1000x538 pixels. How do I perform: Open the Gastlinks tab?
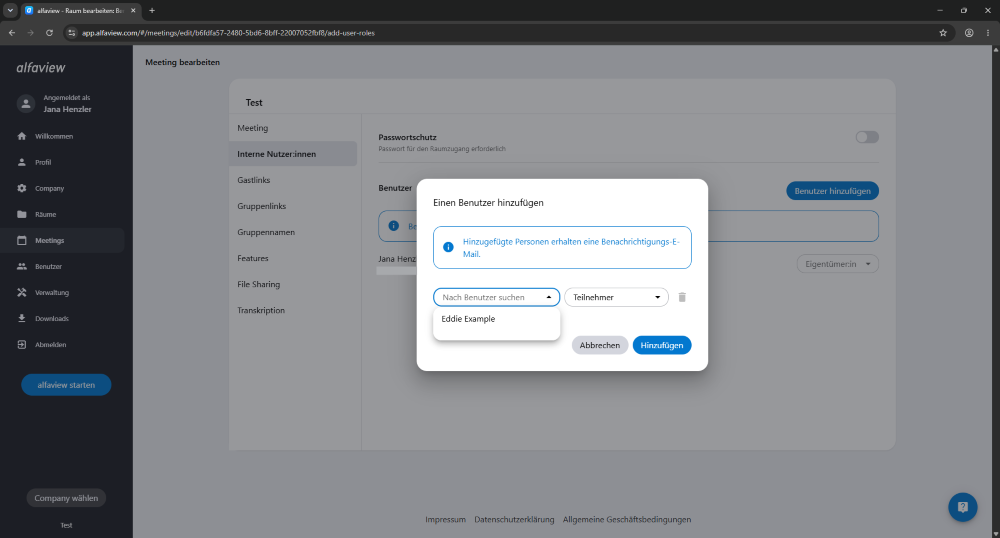(293, 180)
